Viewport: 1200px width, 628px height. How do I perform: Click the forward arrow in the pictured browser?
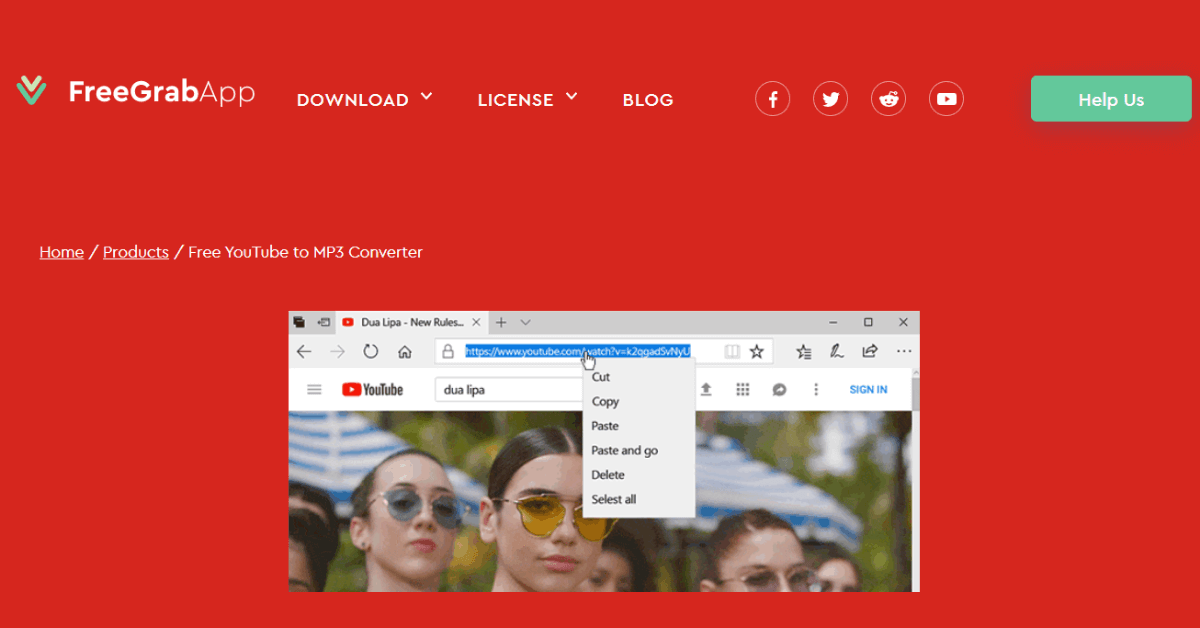click(x=338, y=351)
